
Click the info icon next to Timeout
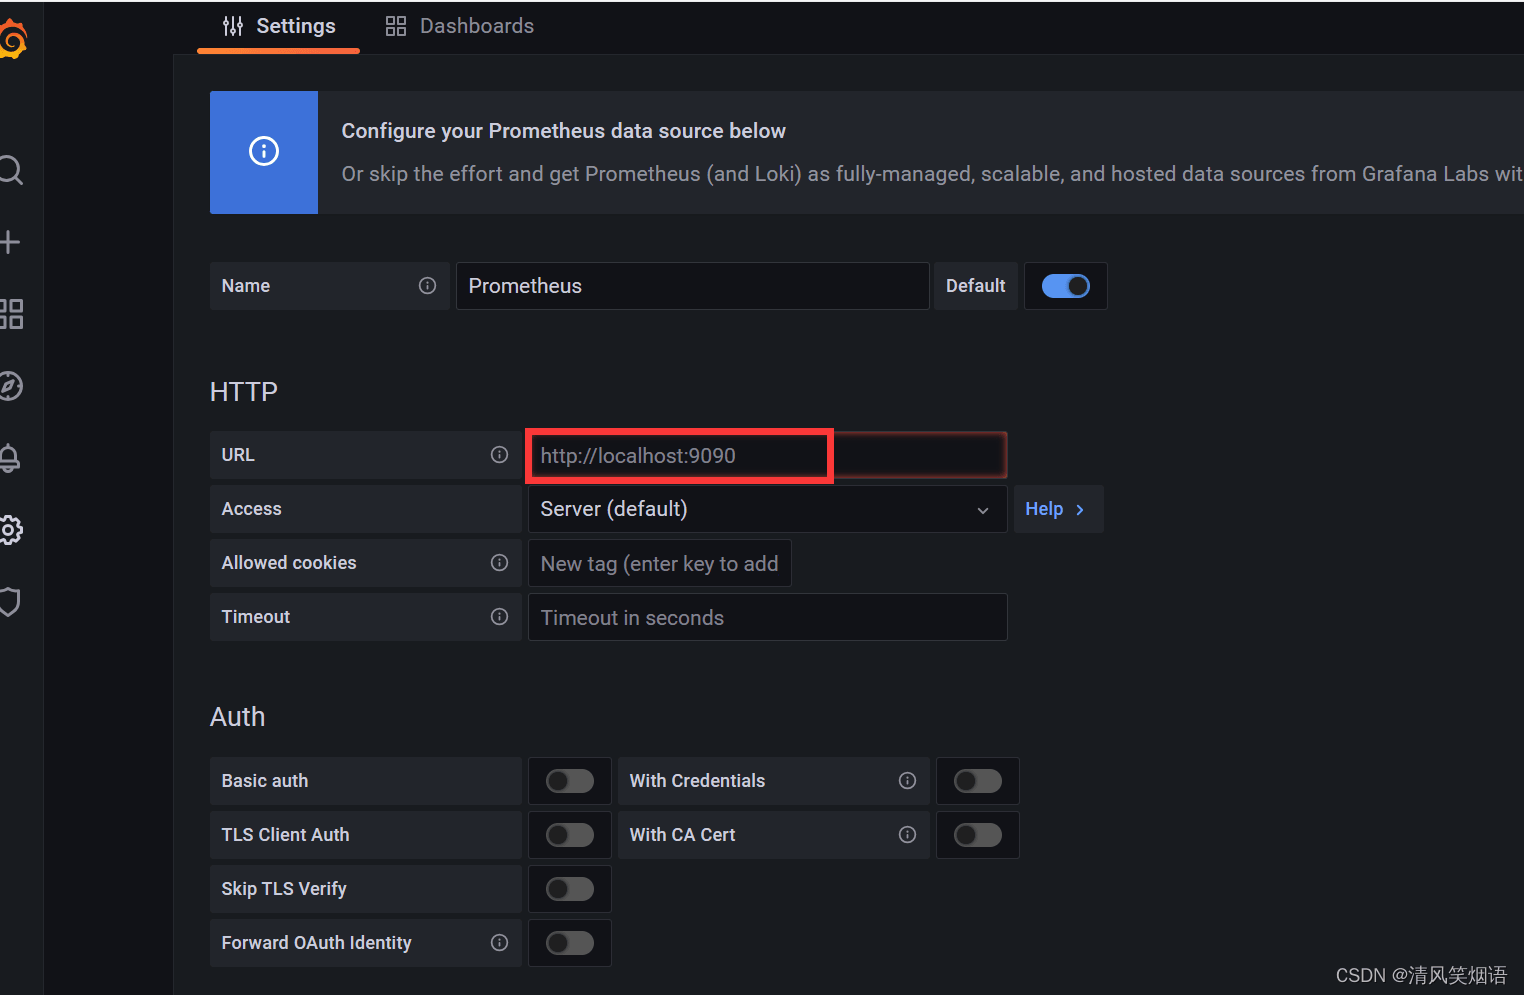coord(499,617)
